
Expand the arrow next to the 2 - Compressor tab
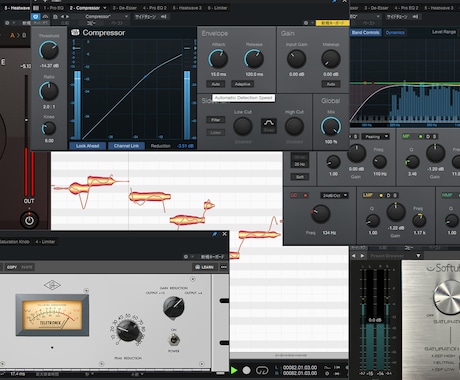(105, 8)
